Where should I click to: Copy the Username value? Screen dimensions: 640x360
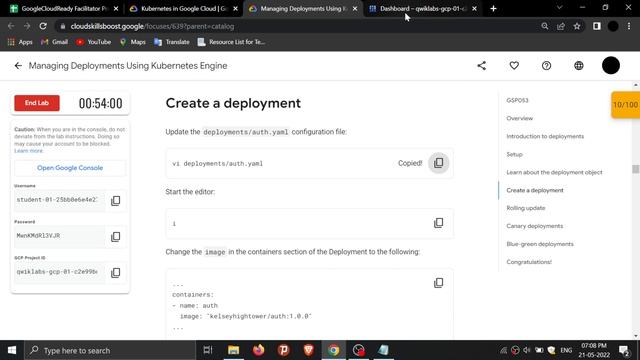(116, 200)
